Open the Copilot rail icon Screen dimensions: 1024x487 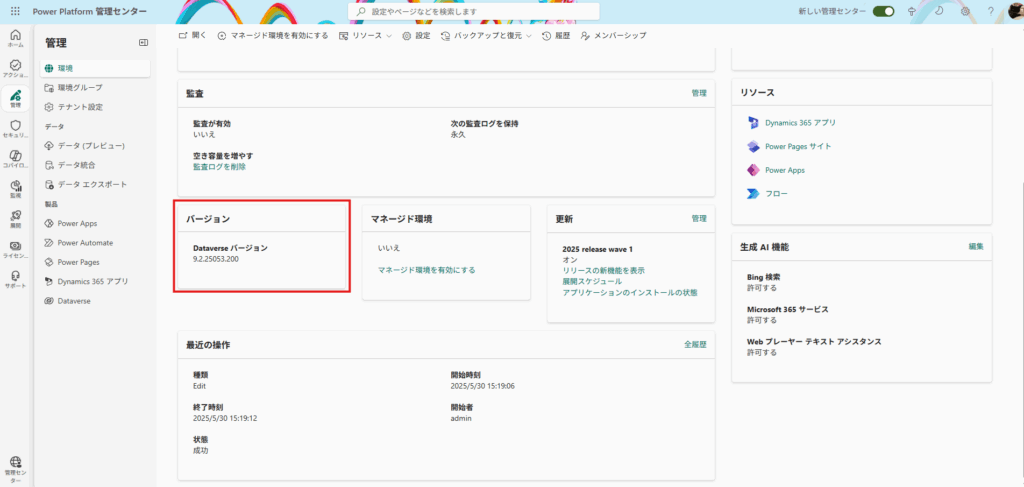tap(16, 155)
